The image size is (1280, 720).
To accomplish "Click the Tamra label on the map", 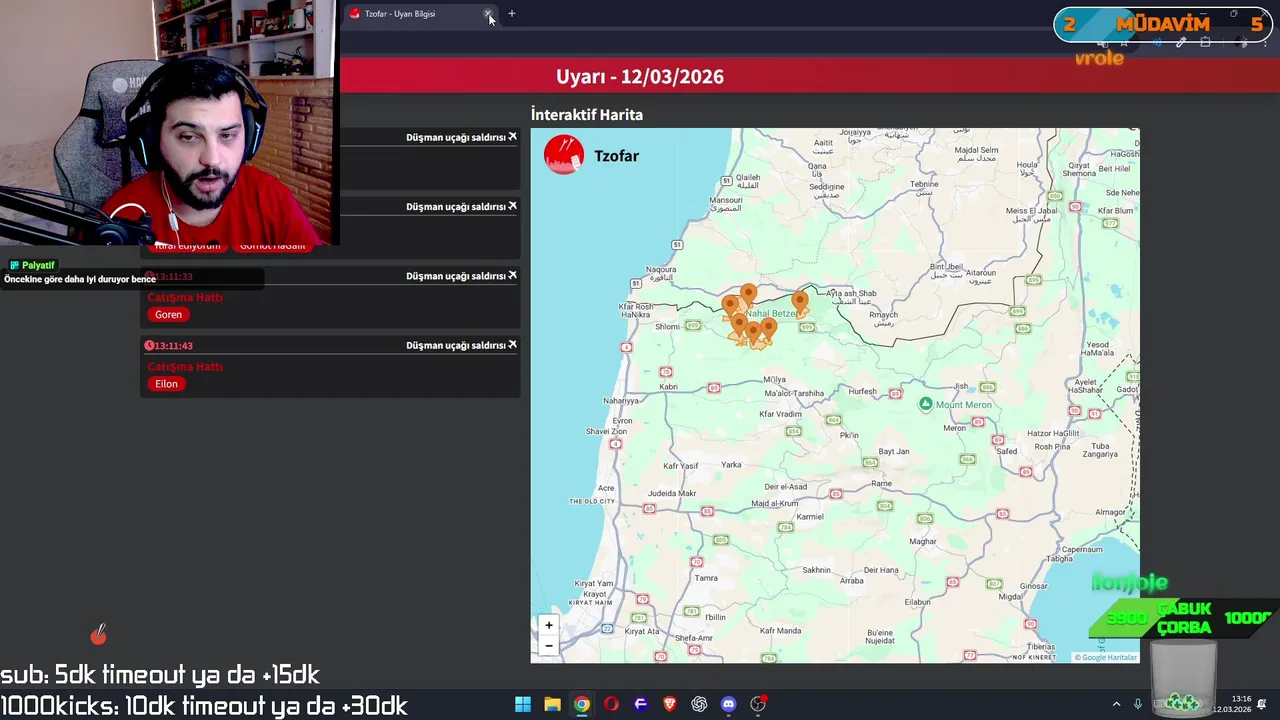I will coord(706,578).
